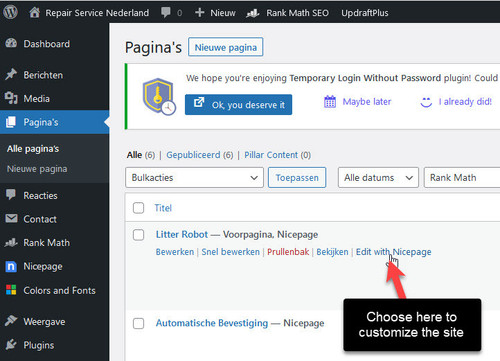The height and width of the screenshot is (361, 500).
Task: Select Alle pagina's submenu item
Action: pos(33,149)
